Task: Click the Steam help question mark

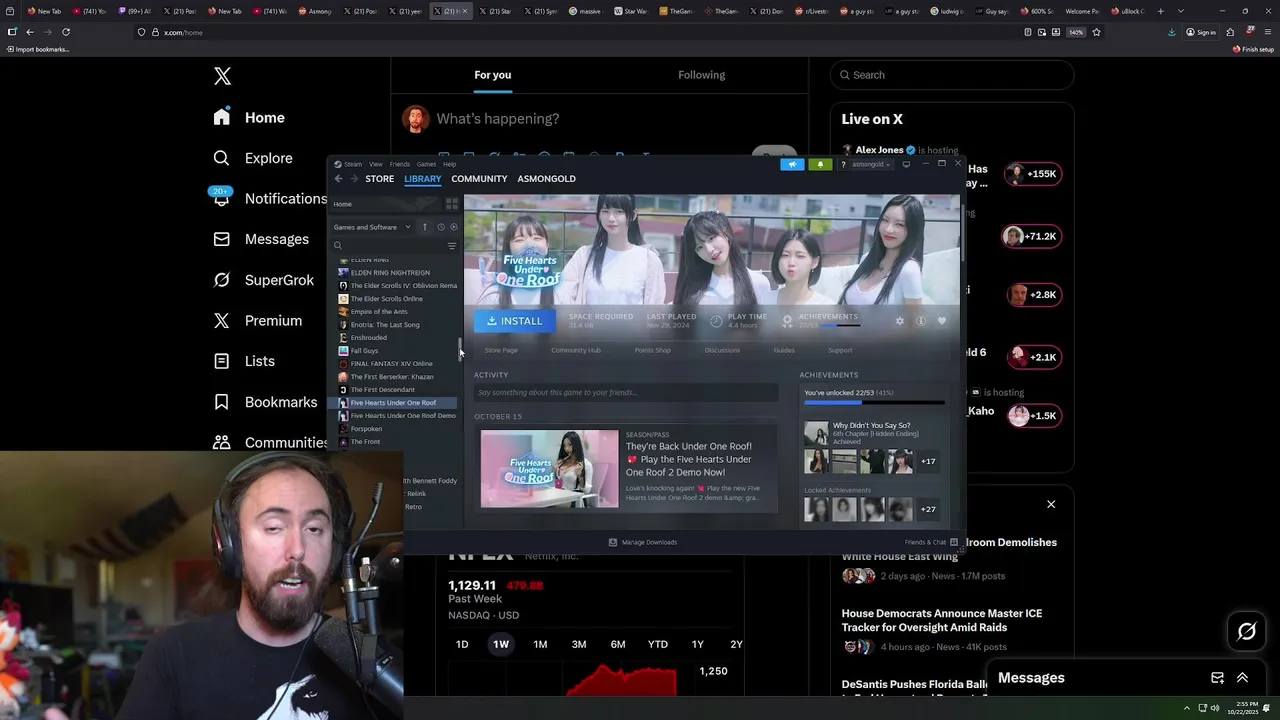Action: tap(843, 164)
